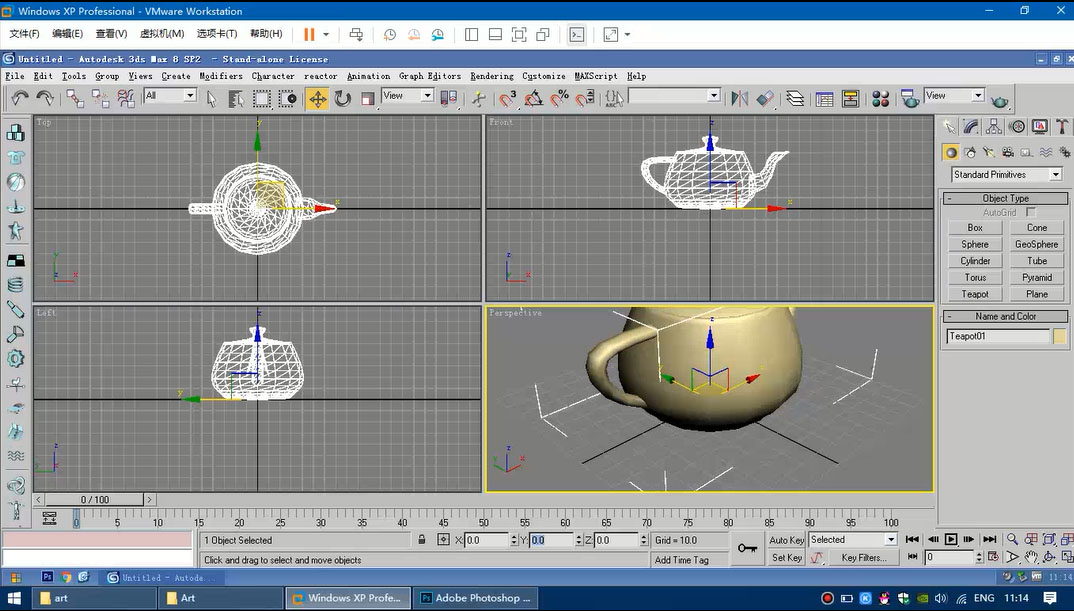Switch to the Display command panel
The height and width of the screenshot is (611, 1074).
(x=1040, y=126)
